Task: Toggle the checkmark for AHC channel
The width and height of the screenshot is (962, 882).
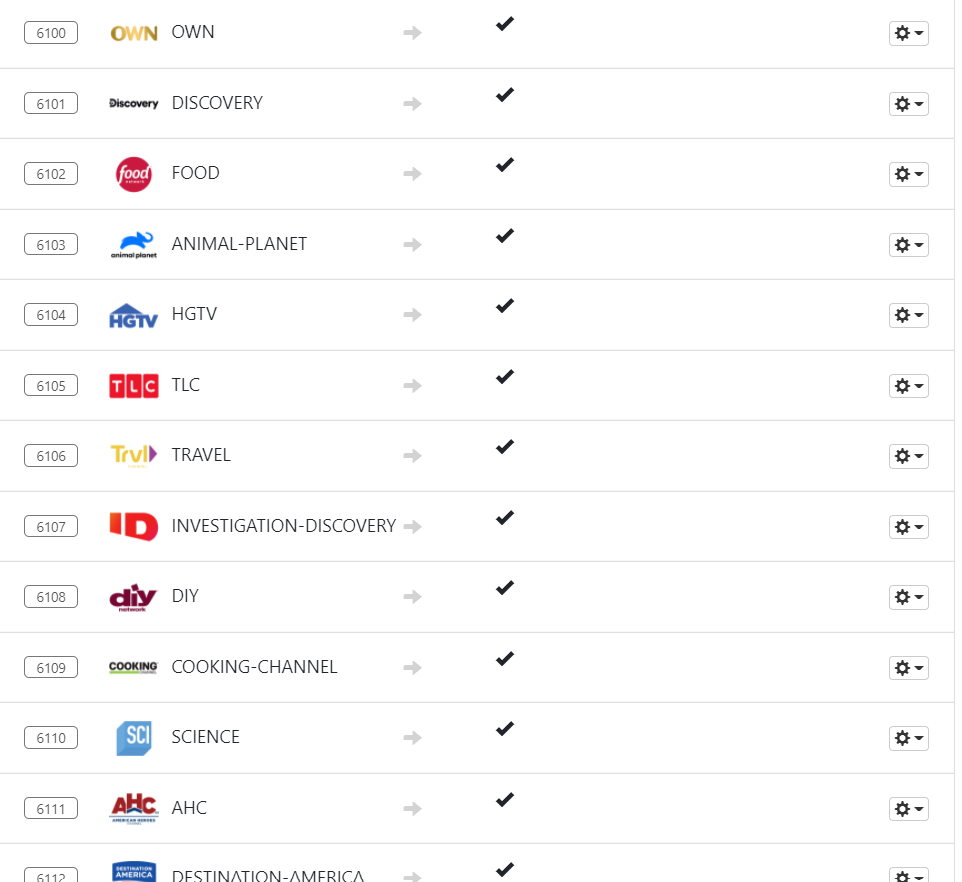Action: [505, 799]
